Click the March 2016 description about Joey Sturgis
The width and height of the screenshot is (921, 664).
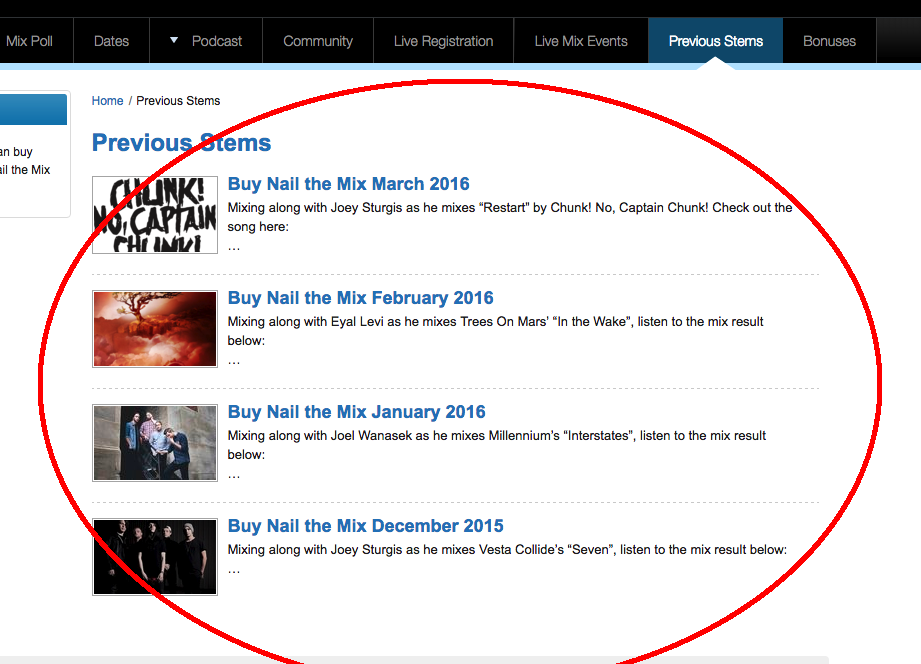tap(510, 217)
